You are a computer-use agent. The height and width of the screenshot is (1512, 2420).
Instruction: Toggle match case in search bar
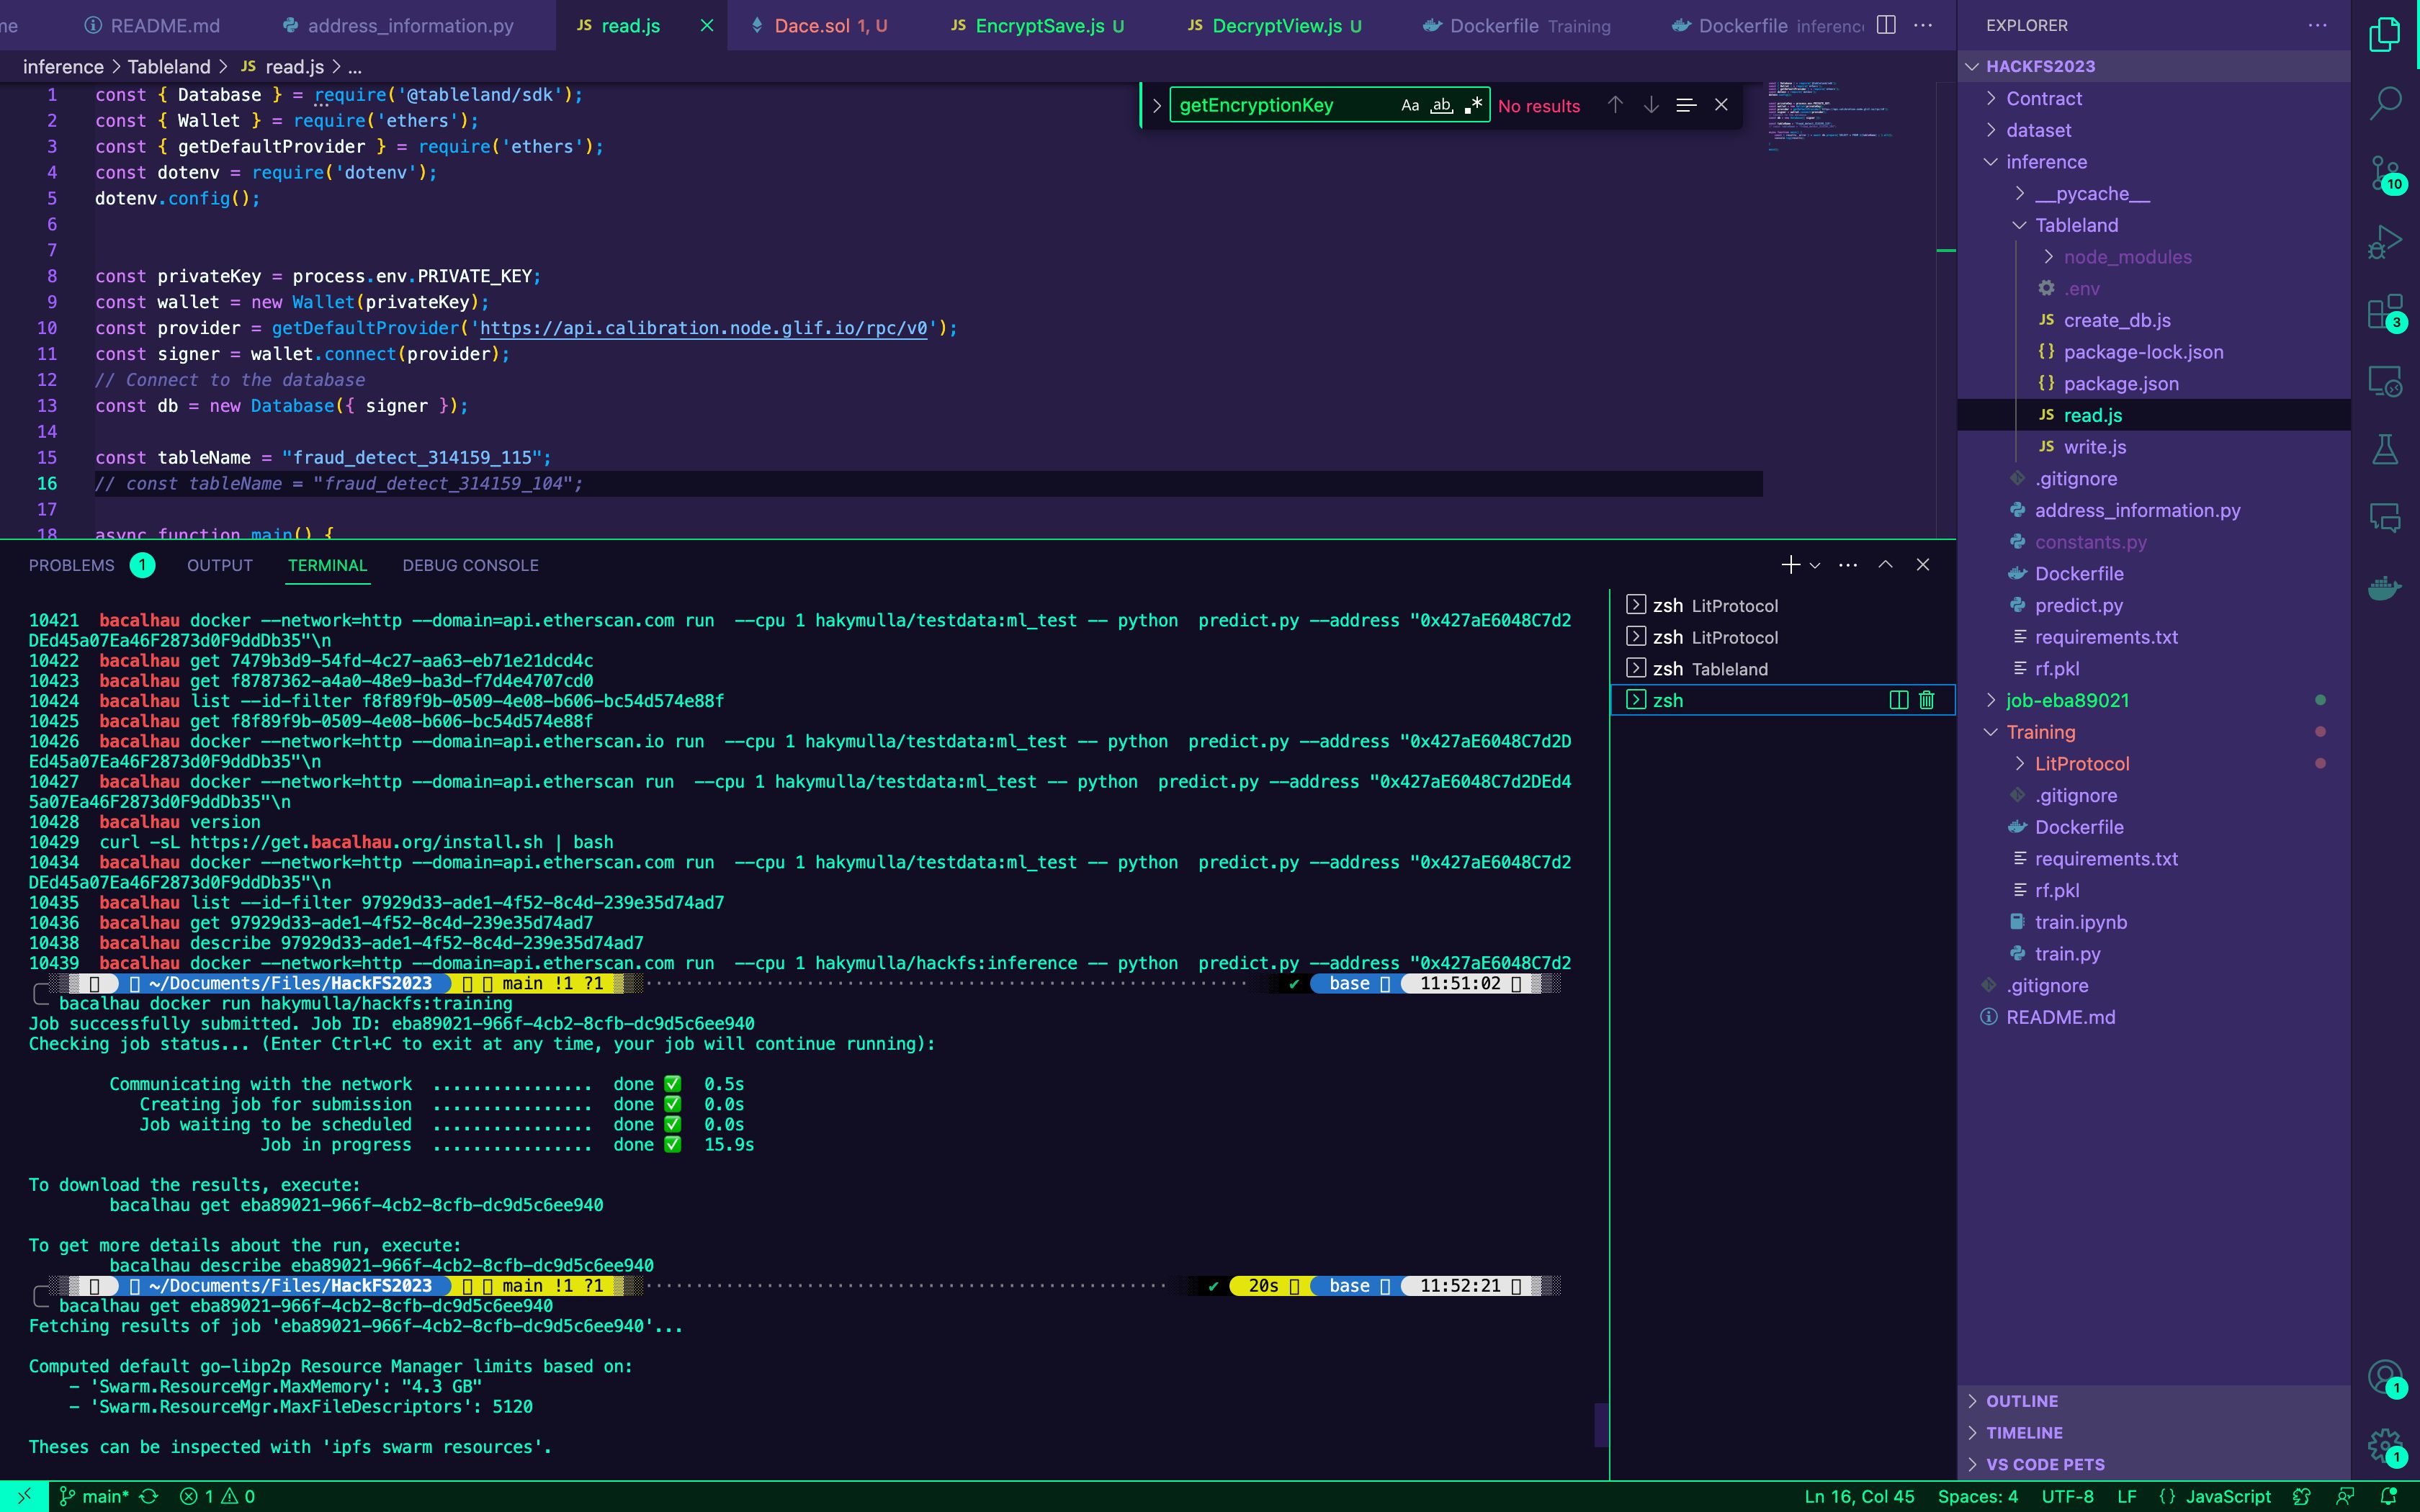[x=1410, y=104]
